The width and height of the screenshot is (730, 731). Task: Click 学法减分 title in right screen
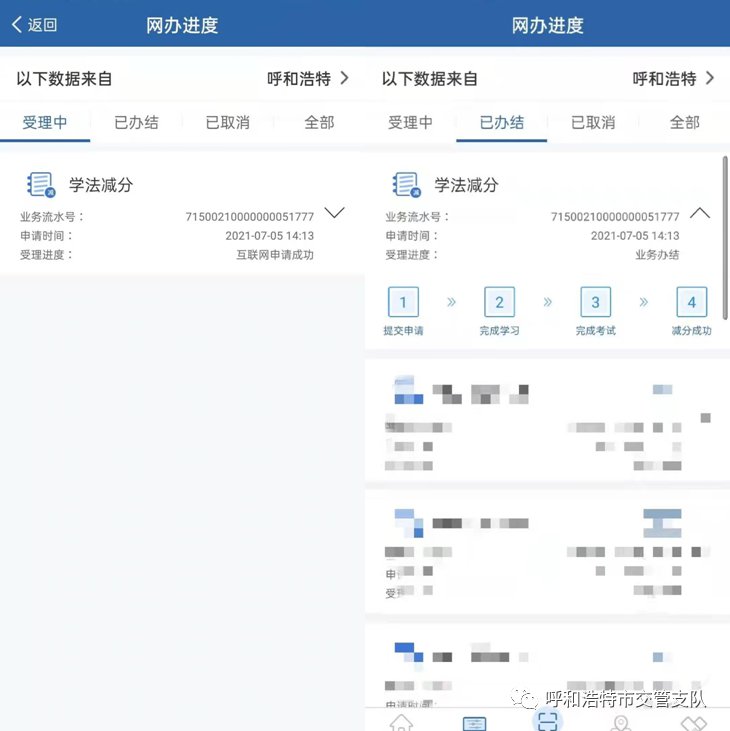point(466,185)
